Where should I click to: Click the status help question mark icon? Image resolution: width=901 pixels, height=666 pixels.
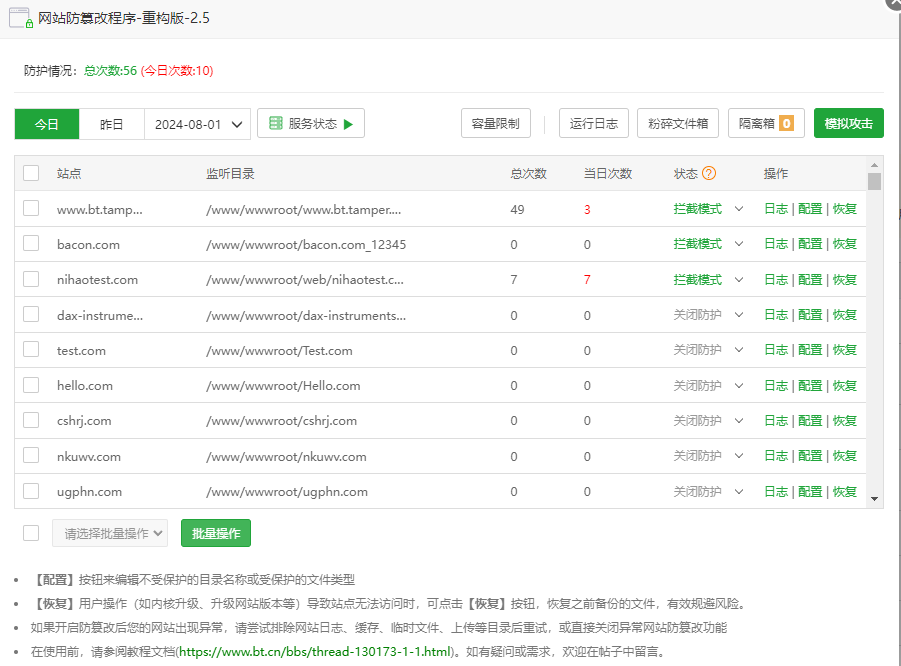709,173
